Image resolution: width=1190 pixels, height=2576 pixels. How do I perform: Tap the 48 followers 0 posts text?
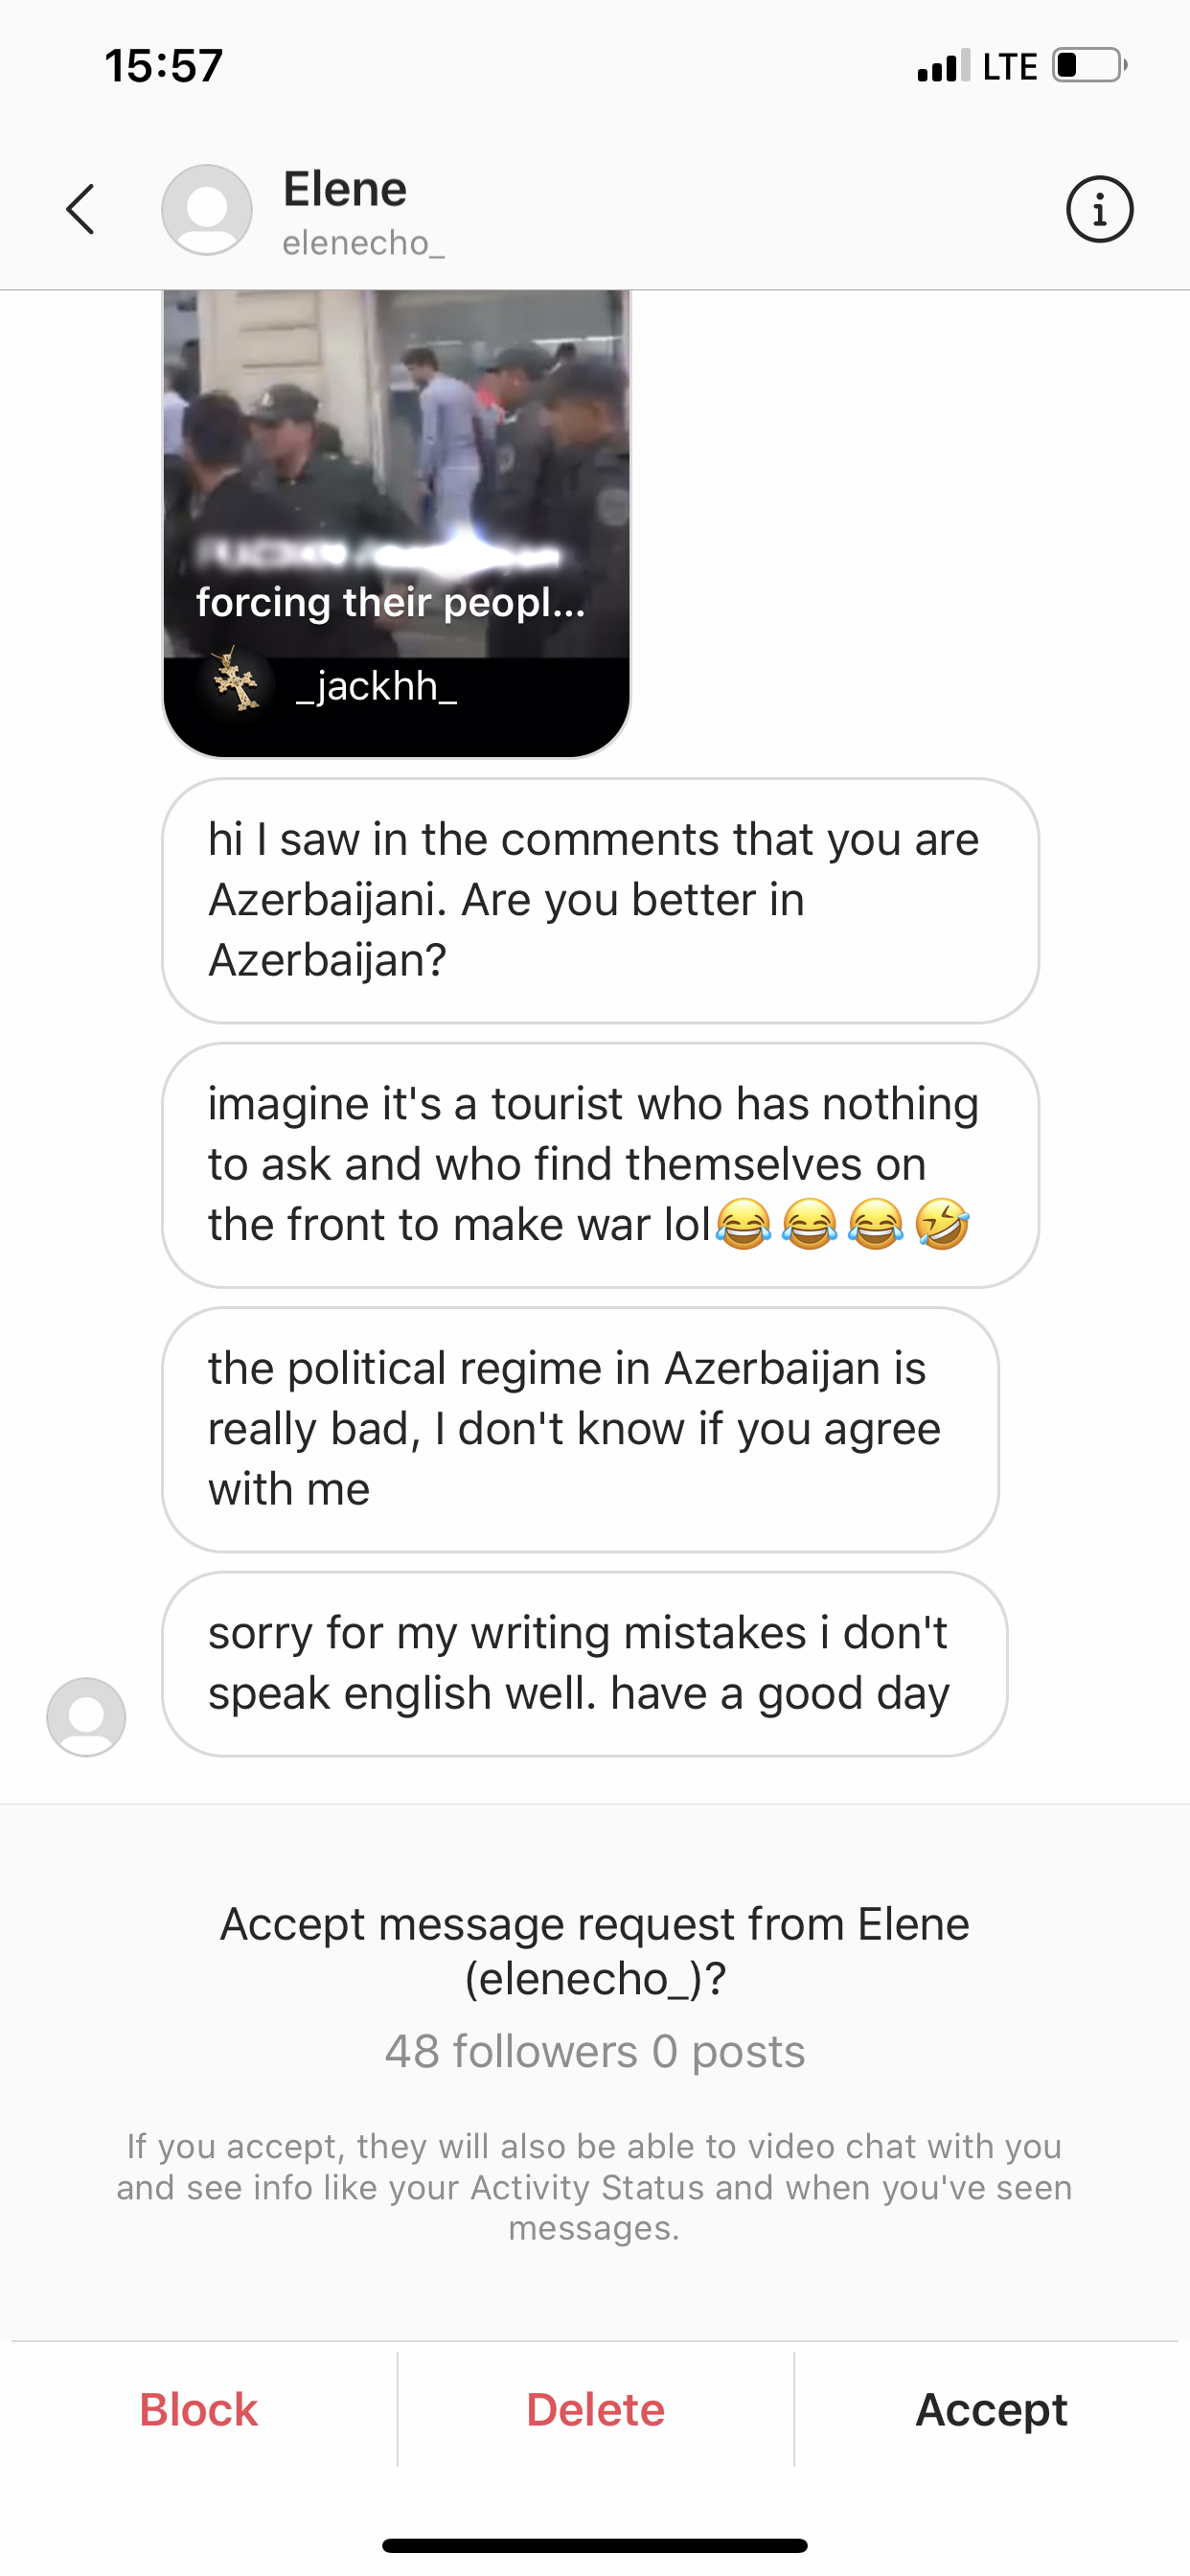pyautogui.click(x=595, y=2052)
